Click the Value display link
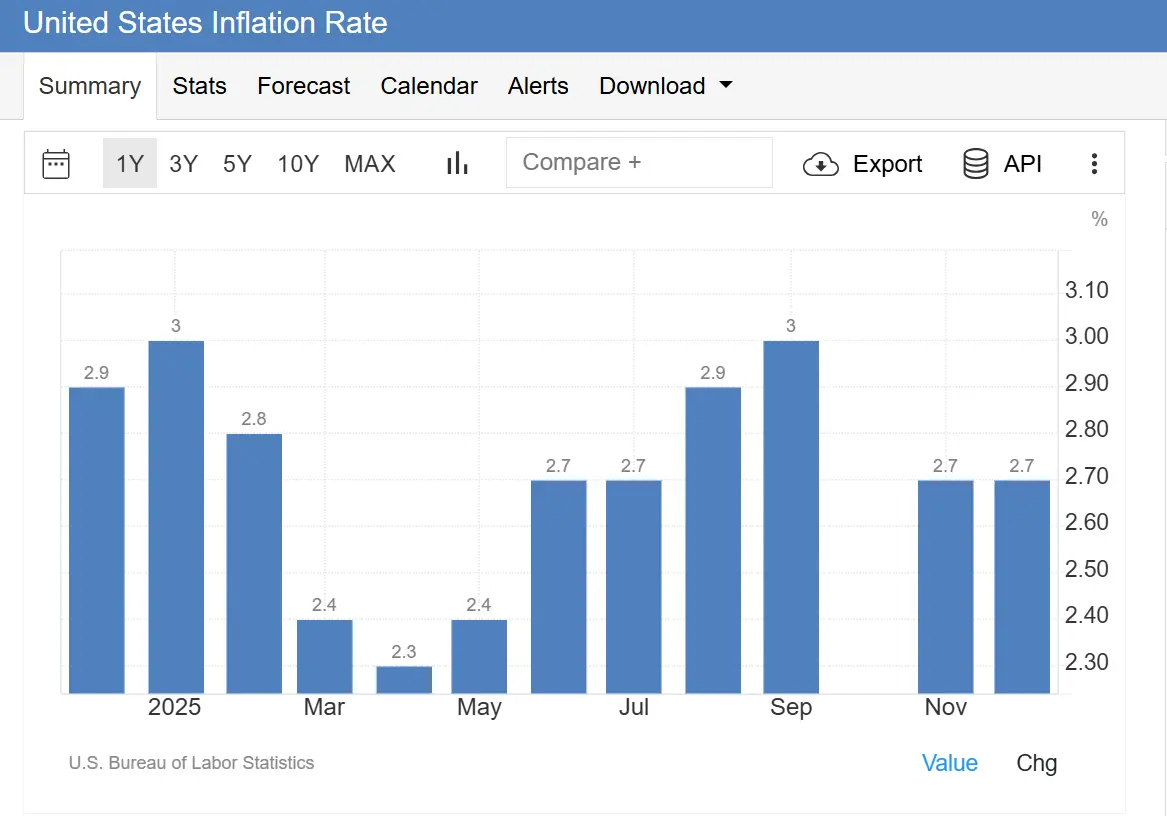The height and width of the screenshot is (816, 1167). tap(949, 763)
